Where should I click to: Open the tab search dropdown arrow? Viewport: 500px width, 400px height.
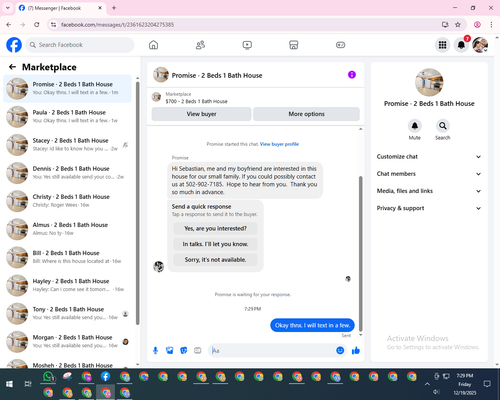[8, 8]
